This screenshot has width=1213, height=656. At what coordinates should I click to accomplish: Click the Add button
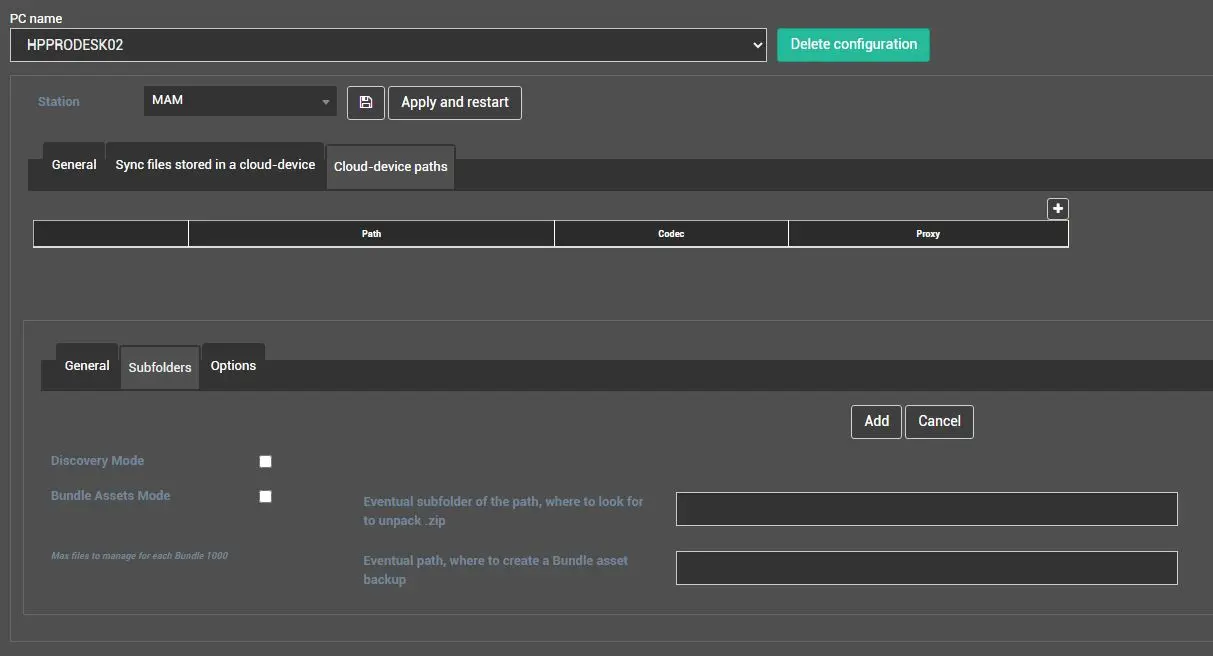[x=876, y=421]
